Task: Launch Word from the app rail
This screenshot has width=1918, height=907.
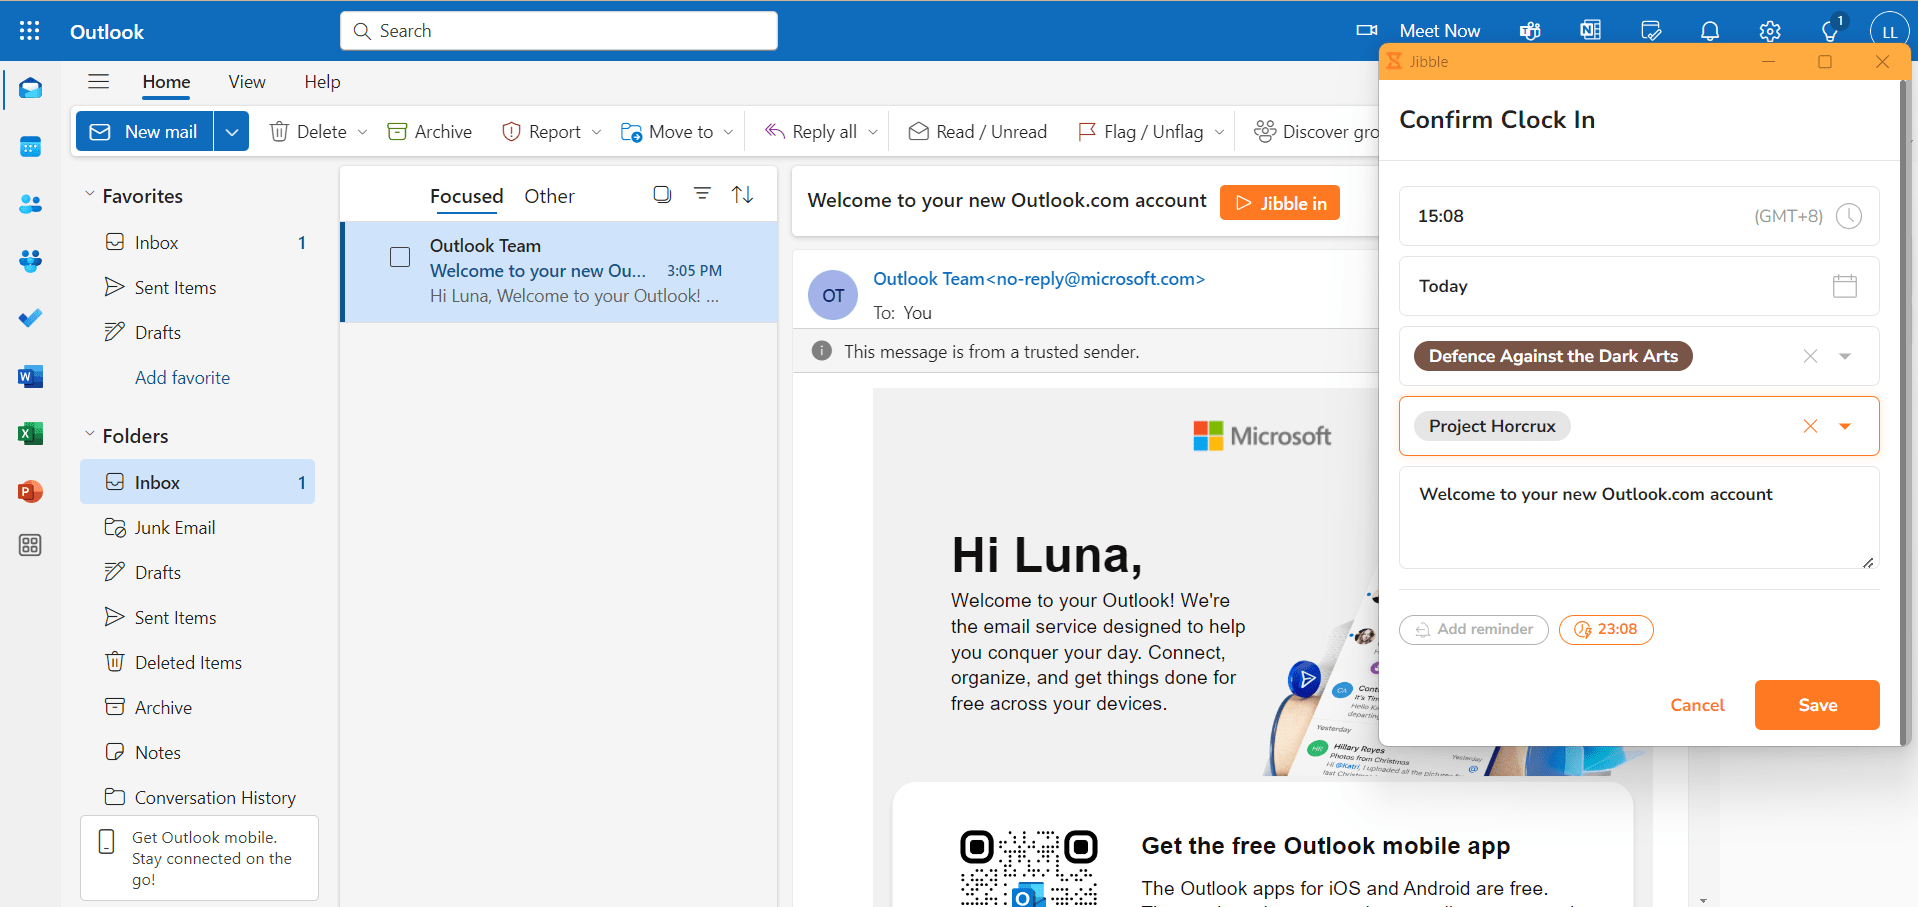Action: click(x=30, y=376)
